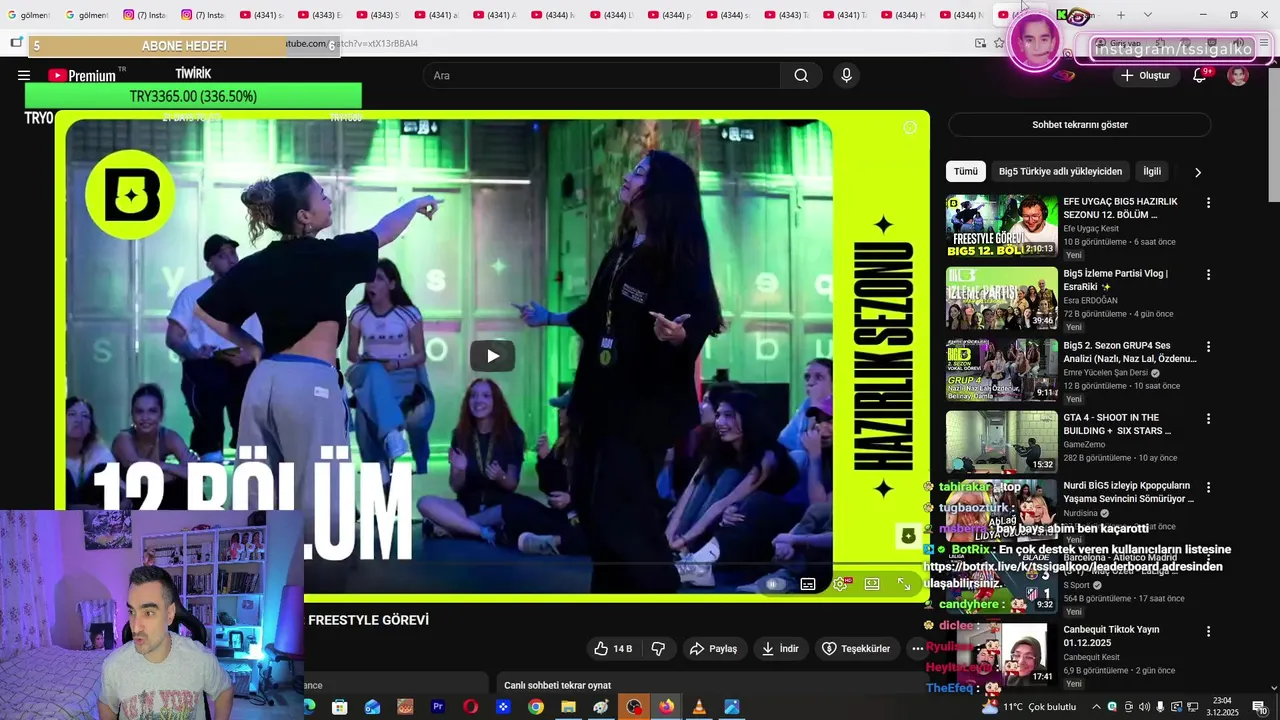Click the YouTube search input field
The height and width of the screenshot is (720, 1280).
pyautogui.click(x=601, y=75)
